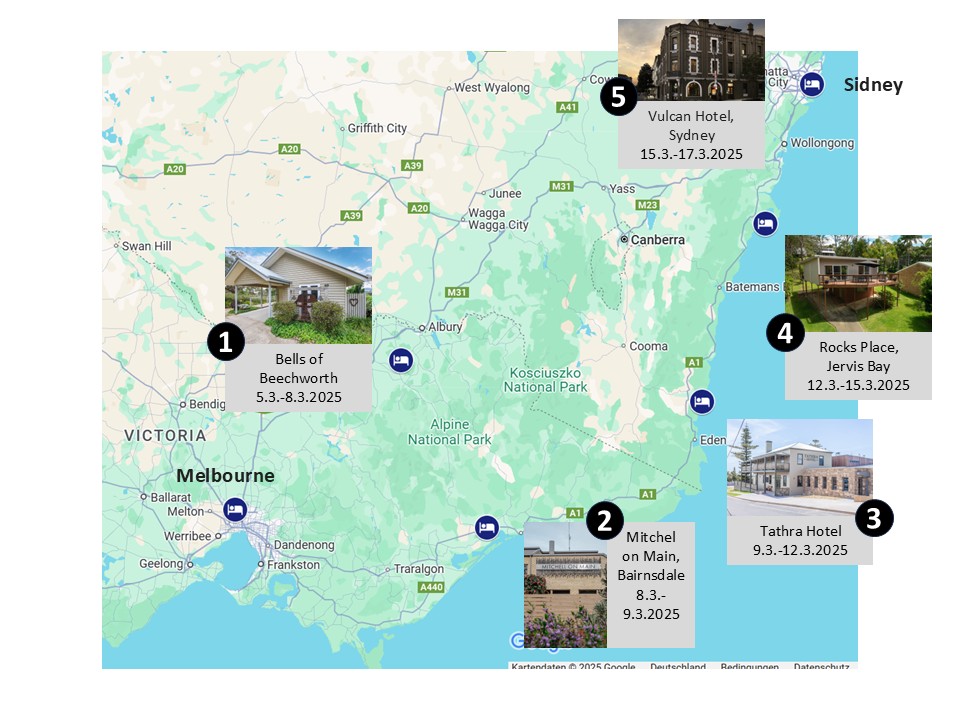
Task: Click the bed marker south of Albury
Action: (x=400, y=361)
